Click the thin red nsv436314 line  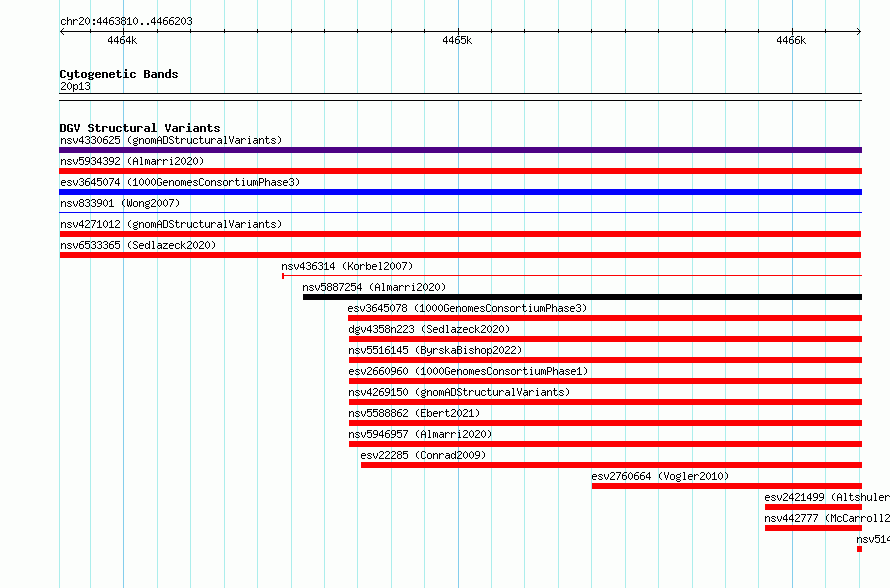click(572, 276)
